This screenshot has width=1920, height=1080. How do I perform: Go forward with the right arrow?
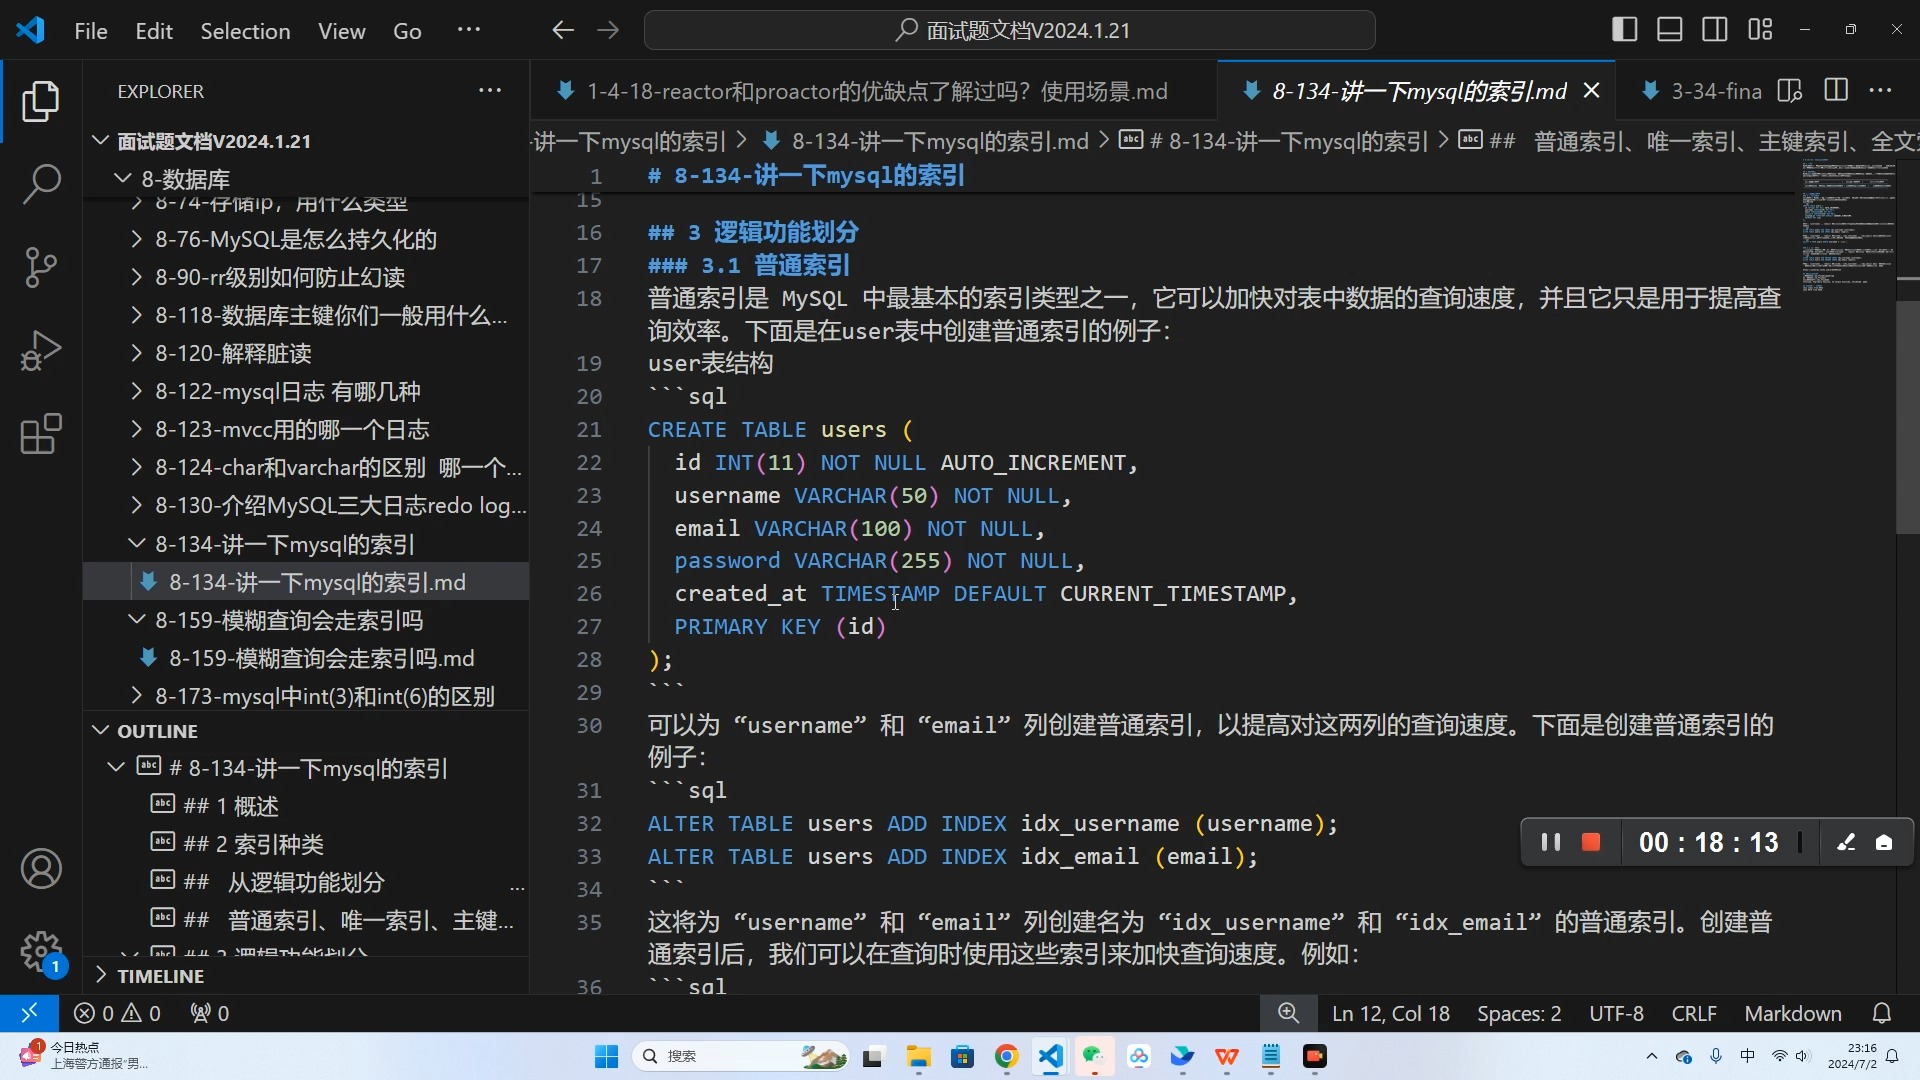point(608,30)
